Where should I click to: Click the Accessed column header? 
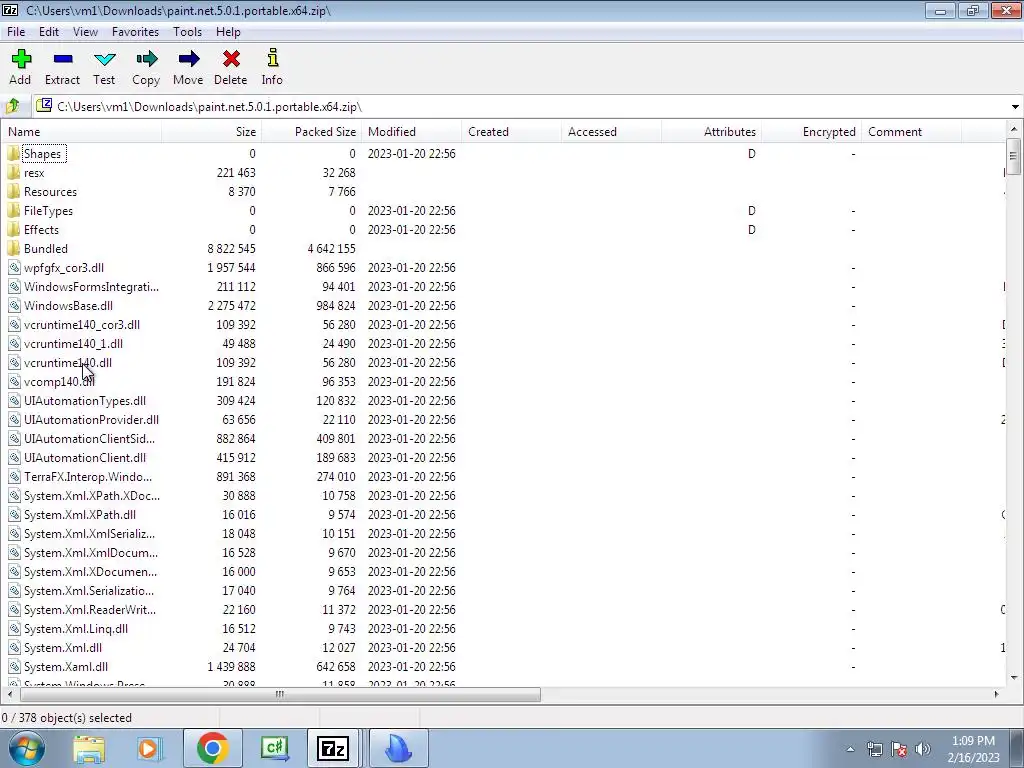coord(611,131)
